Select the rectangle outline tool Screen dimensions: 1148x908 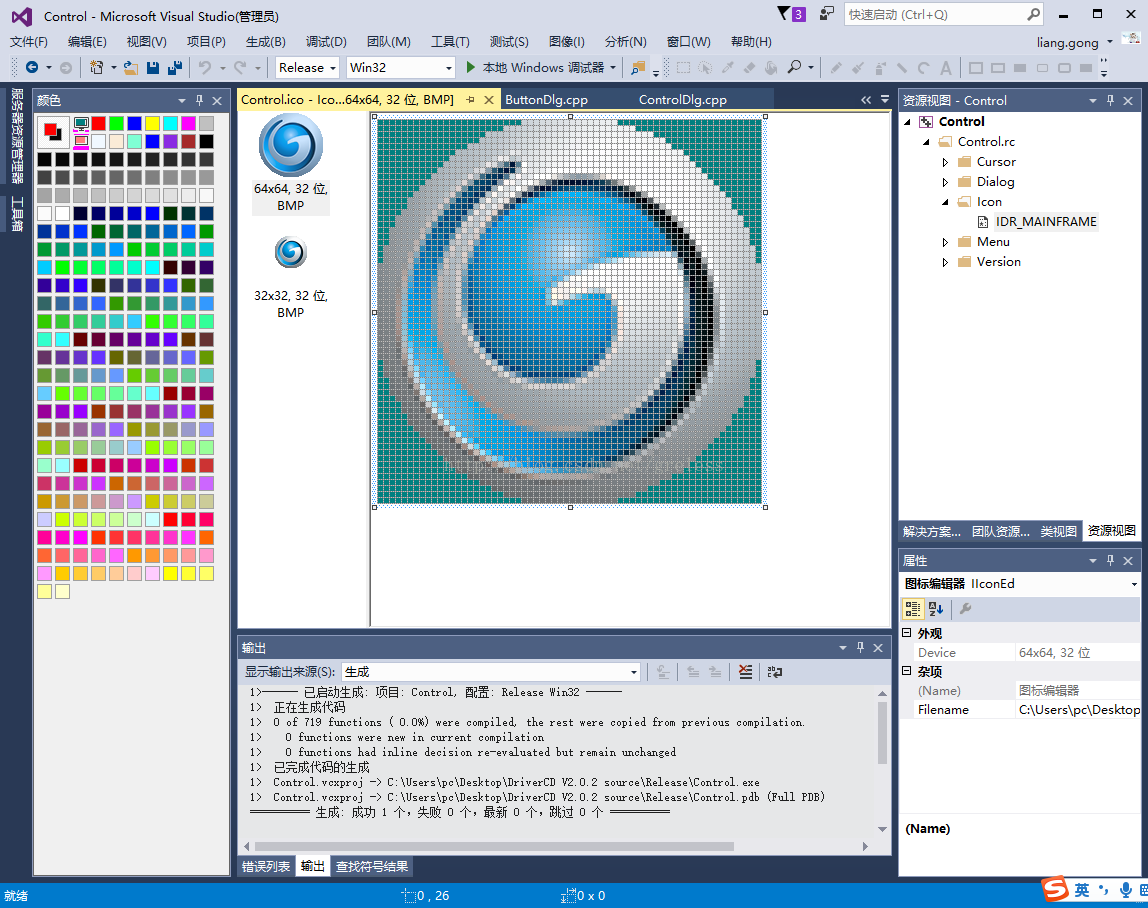tap(975, 68)
